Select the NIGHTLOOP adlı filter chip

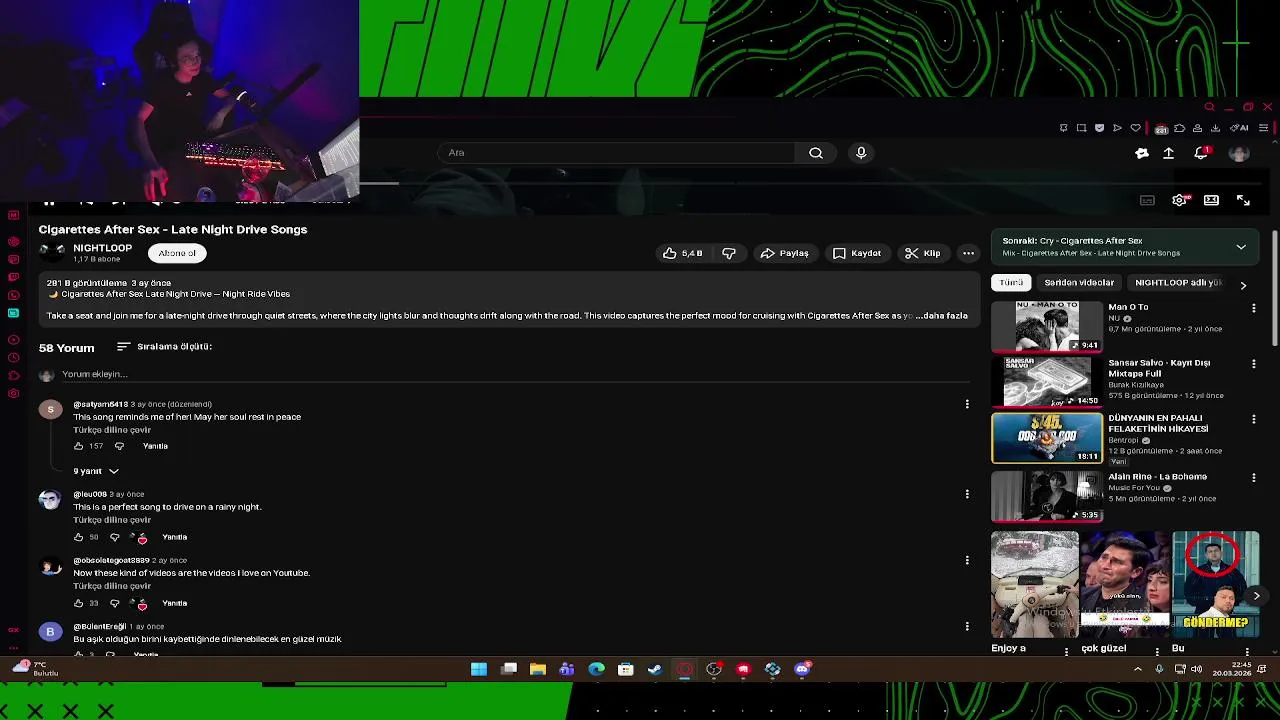1179,283
